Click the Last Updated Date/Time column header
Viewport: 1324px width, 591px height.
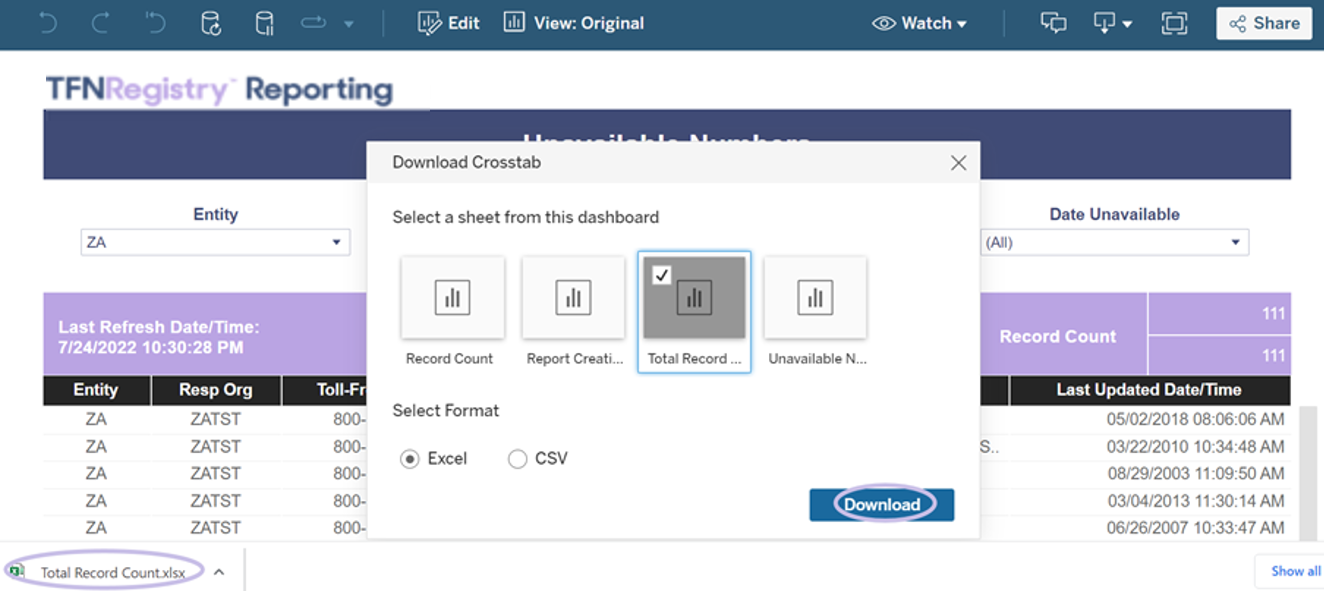(x=1149, y=390)
